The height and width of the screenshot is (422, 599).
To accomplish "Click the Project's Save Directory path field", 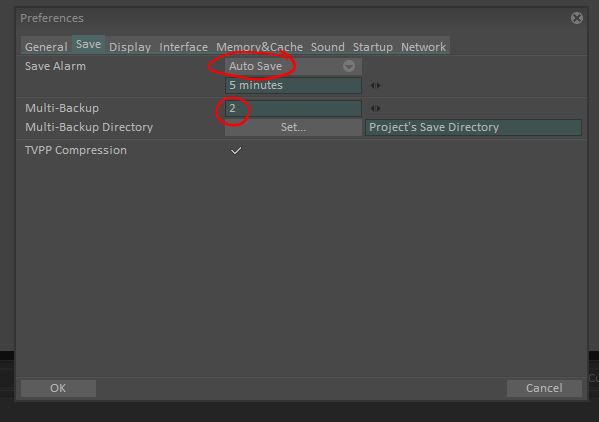I will point(473,127).
